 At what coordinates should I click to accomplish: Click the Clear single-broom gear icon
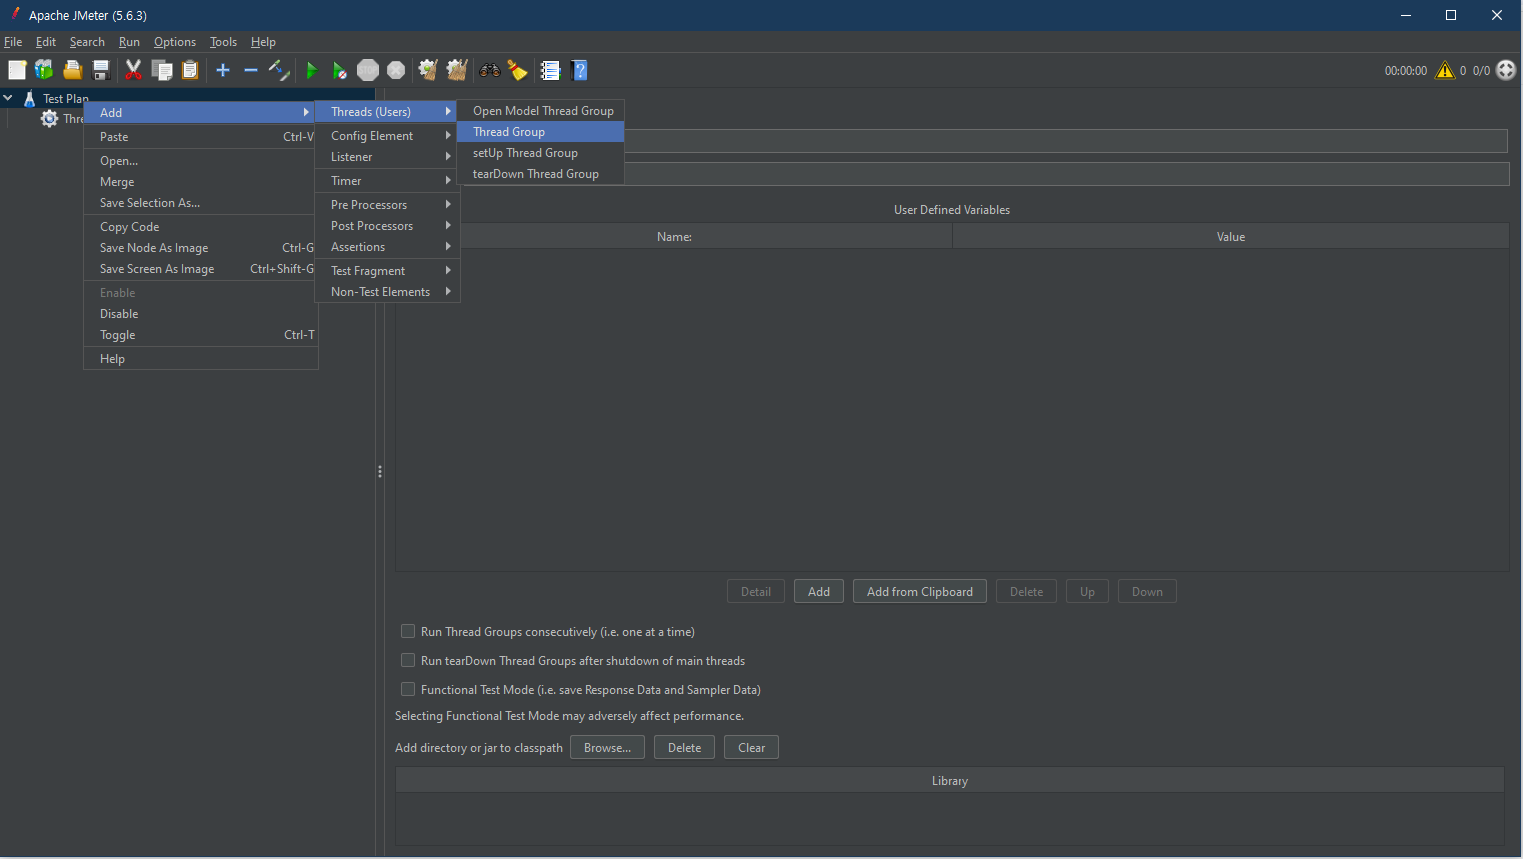tap(428, 70)
